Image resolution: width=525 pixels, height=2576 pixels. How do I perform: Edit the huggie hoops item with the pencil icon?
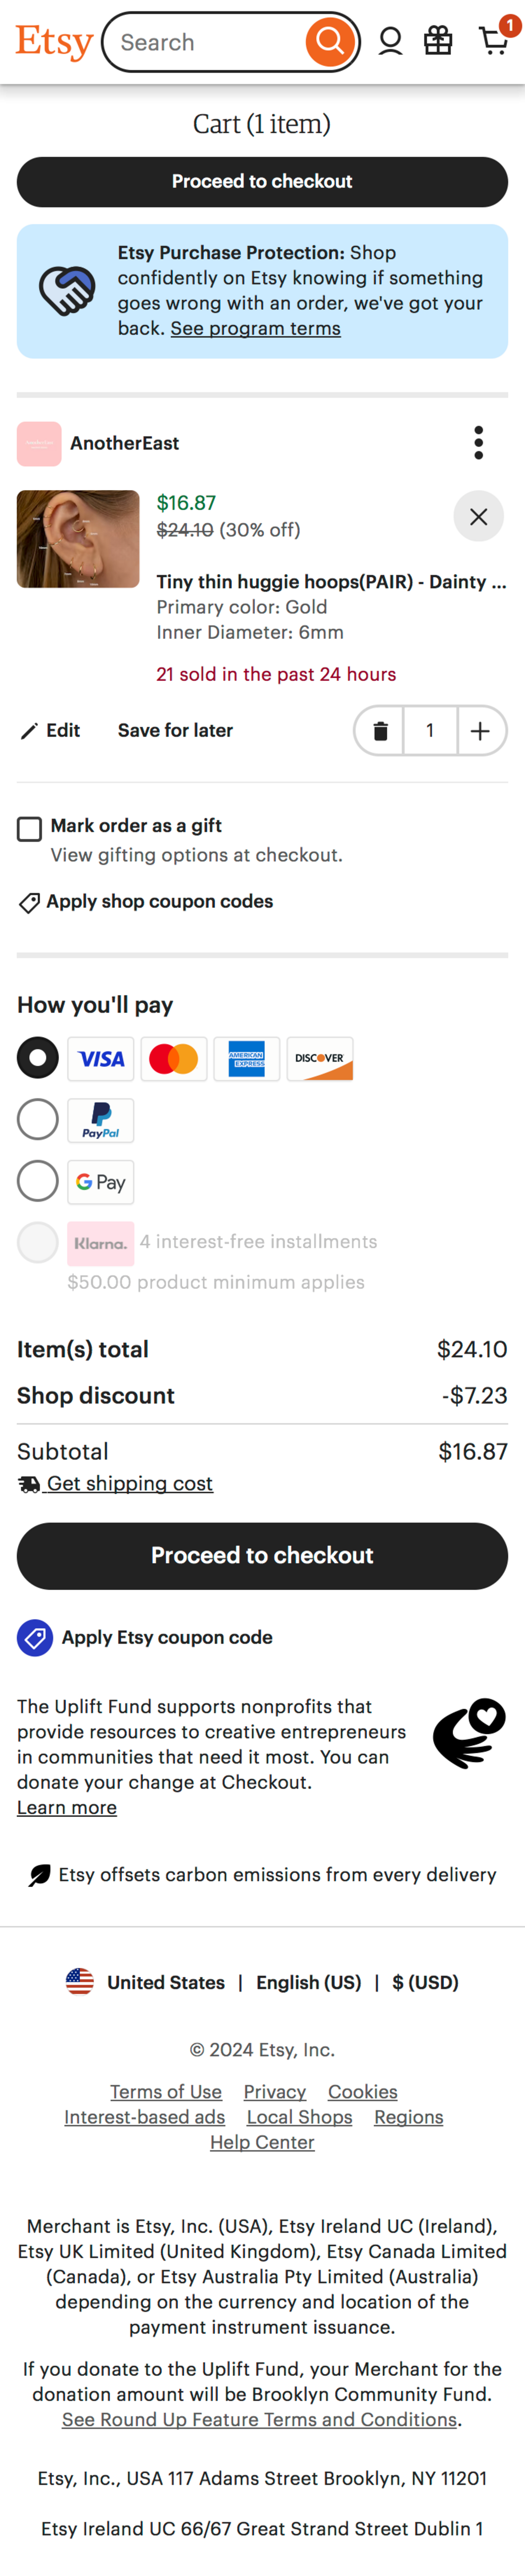(x=30, y=730)
